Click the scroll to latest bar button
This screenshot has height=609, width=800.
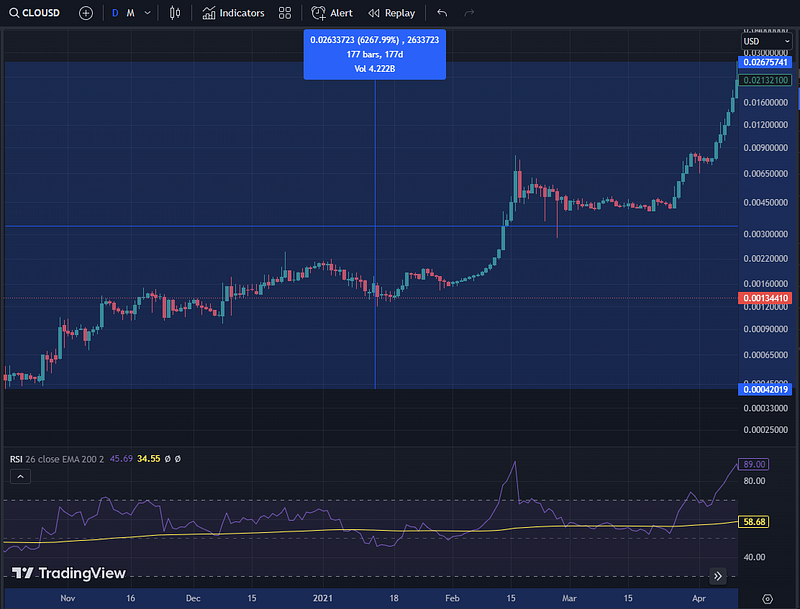click(x=717, y=576)
